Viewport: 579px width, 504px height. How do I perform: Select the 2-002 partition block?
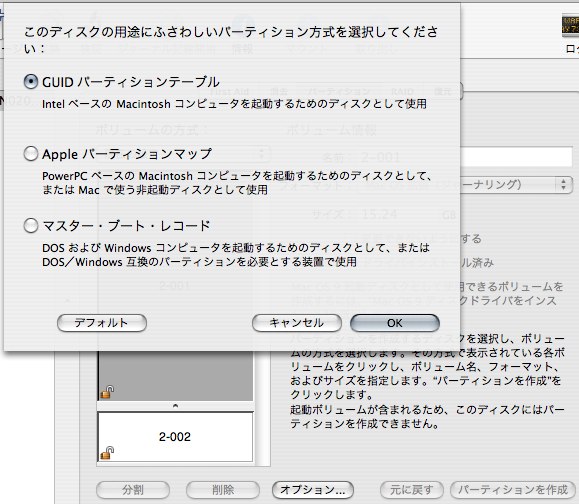(175, 437)
